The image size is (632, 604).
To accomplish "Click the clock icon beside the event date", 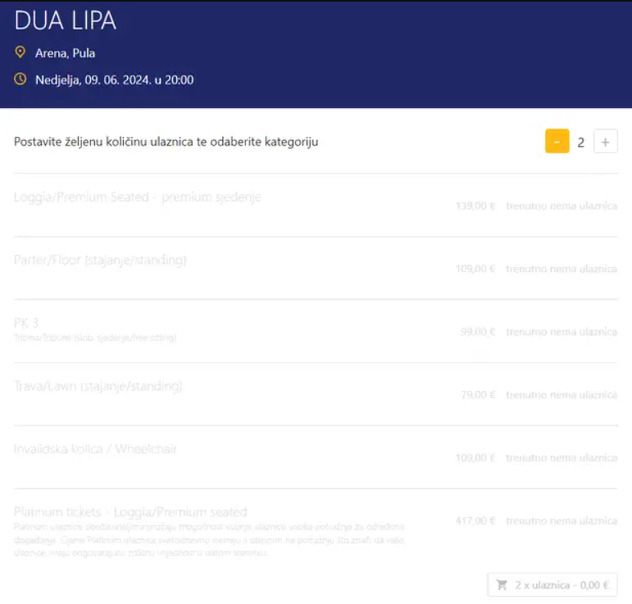I will pos(20,79).
